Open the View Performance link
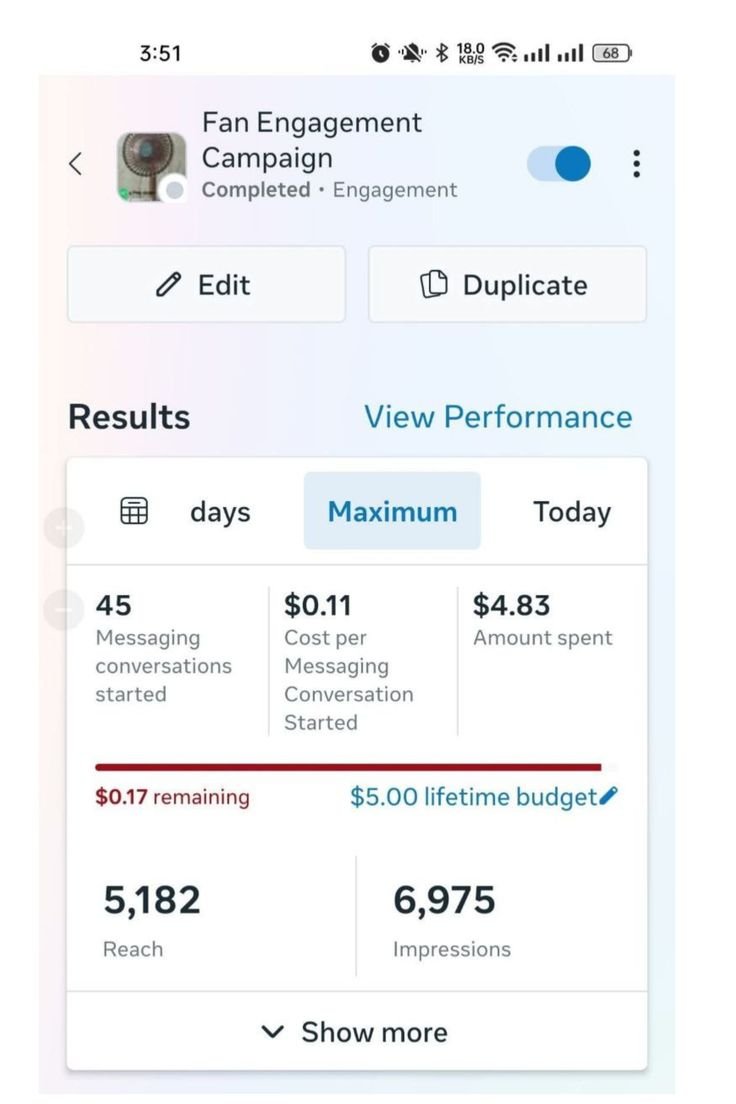The image size is (736, 1104). coord(497,417)
